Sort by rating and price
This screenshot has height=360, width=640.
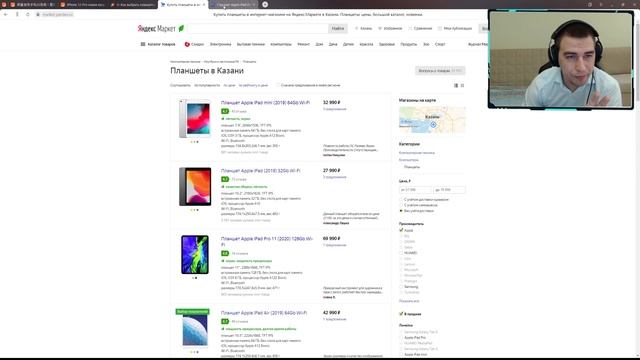coord(253,85)
